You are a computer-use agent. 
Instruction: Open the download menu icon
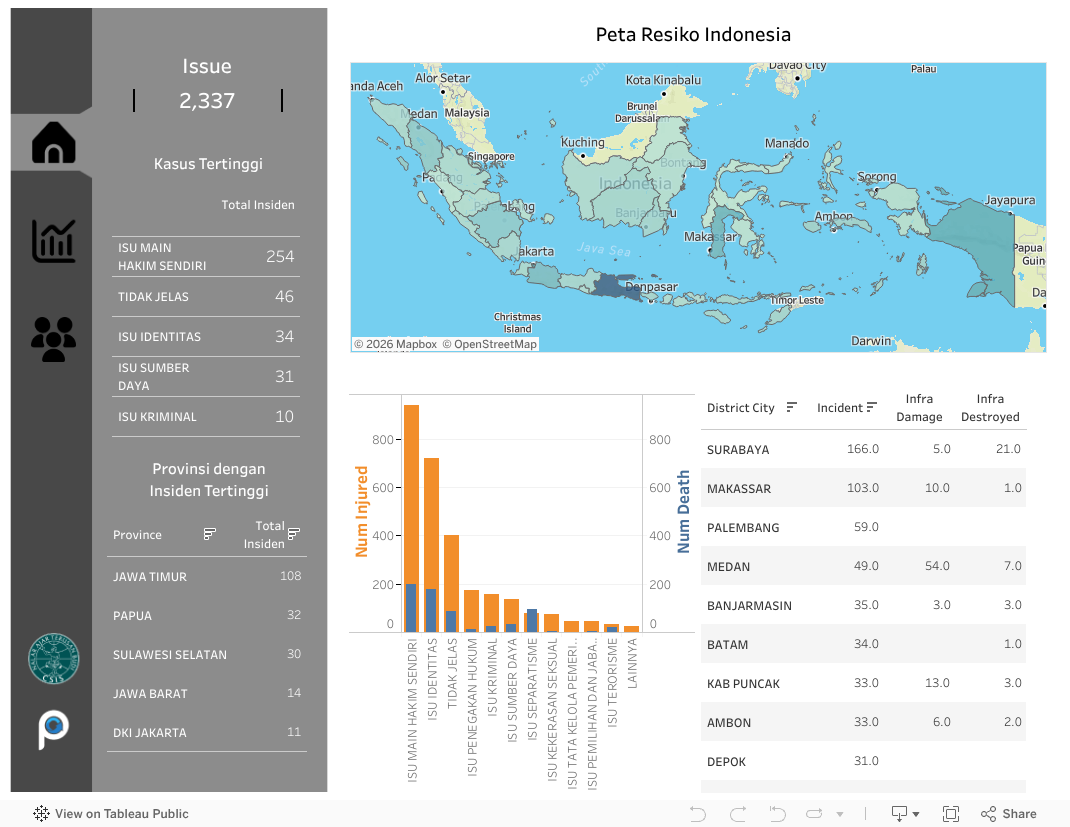[905, 813]
